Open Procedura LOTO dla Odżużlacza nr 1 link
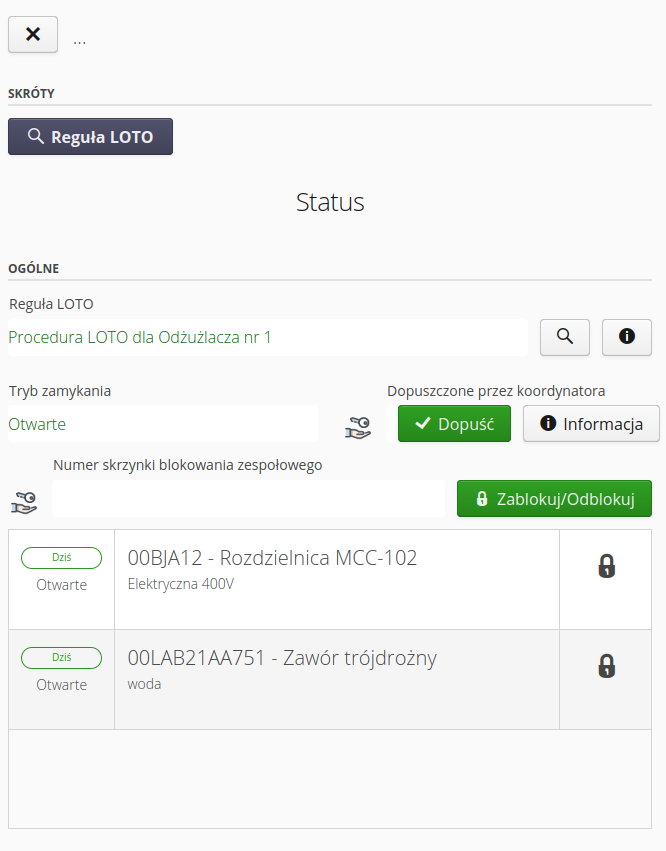 point(140,338)
